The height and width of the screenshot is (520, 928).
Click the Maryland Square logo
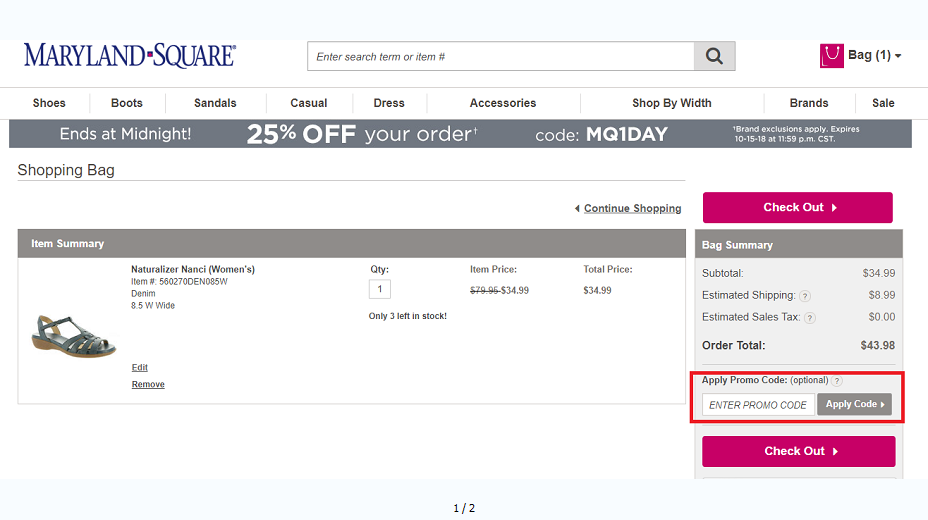tap(130, 56)
